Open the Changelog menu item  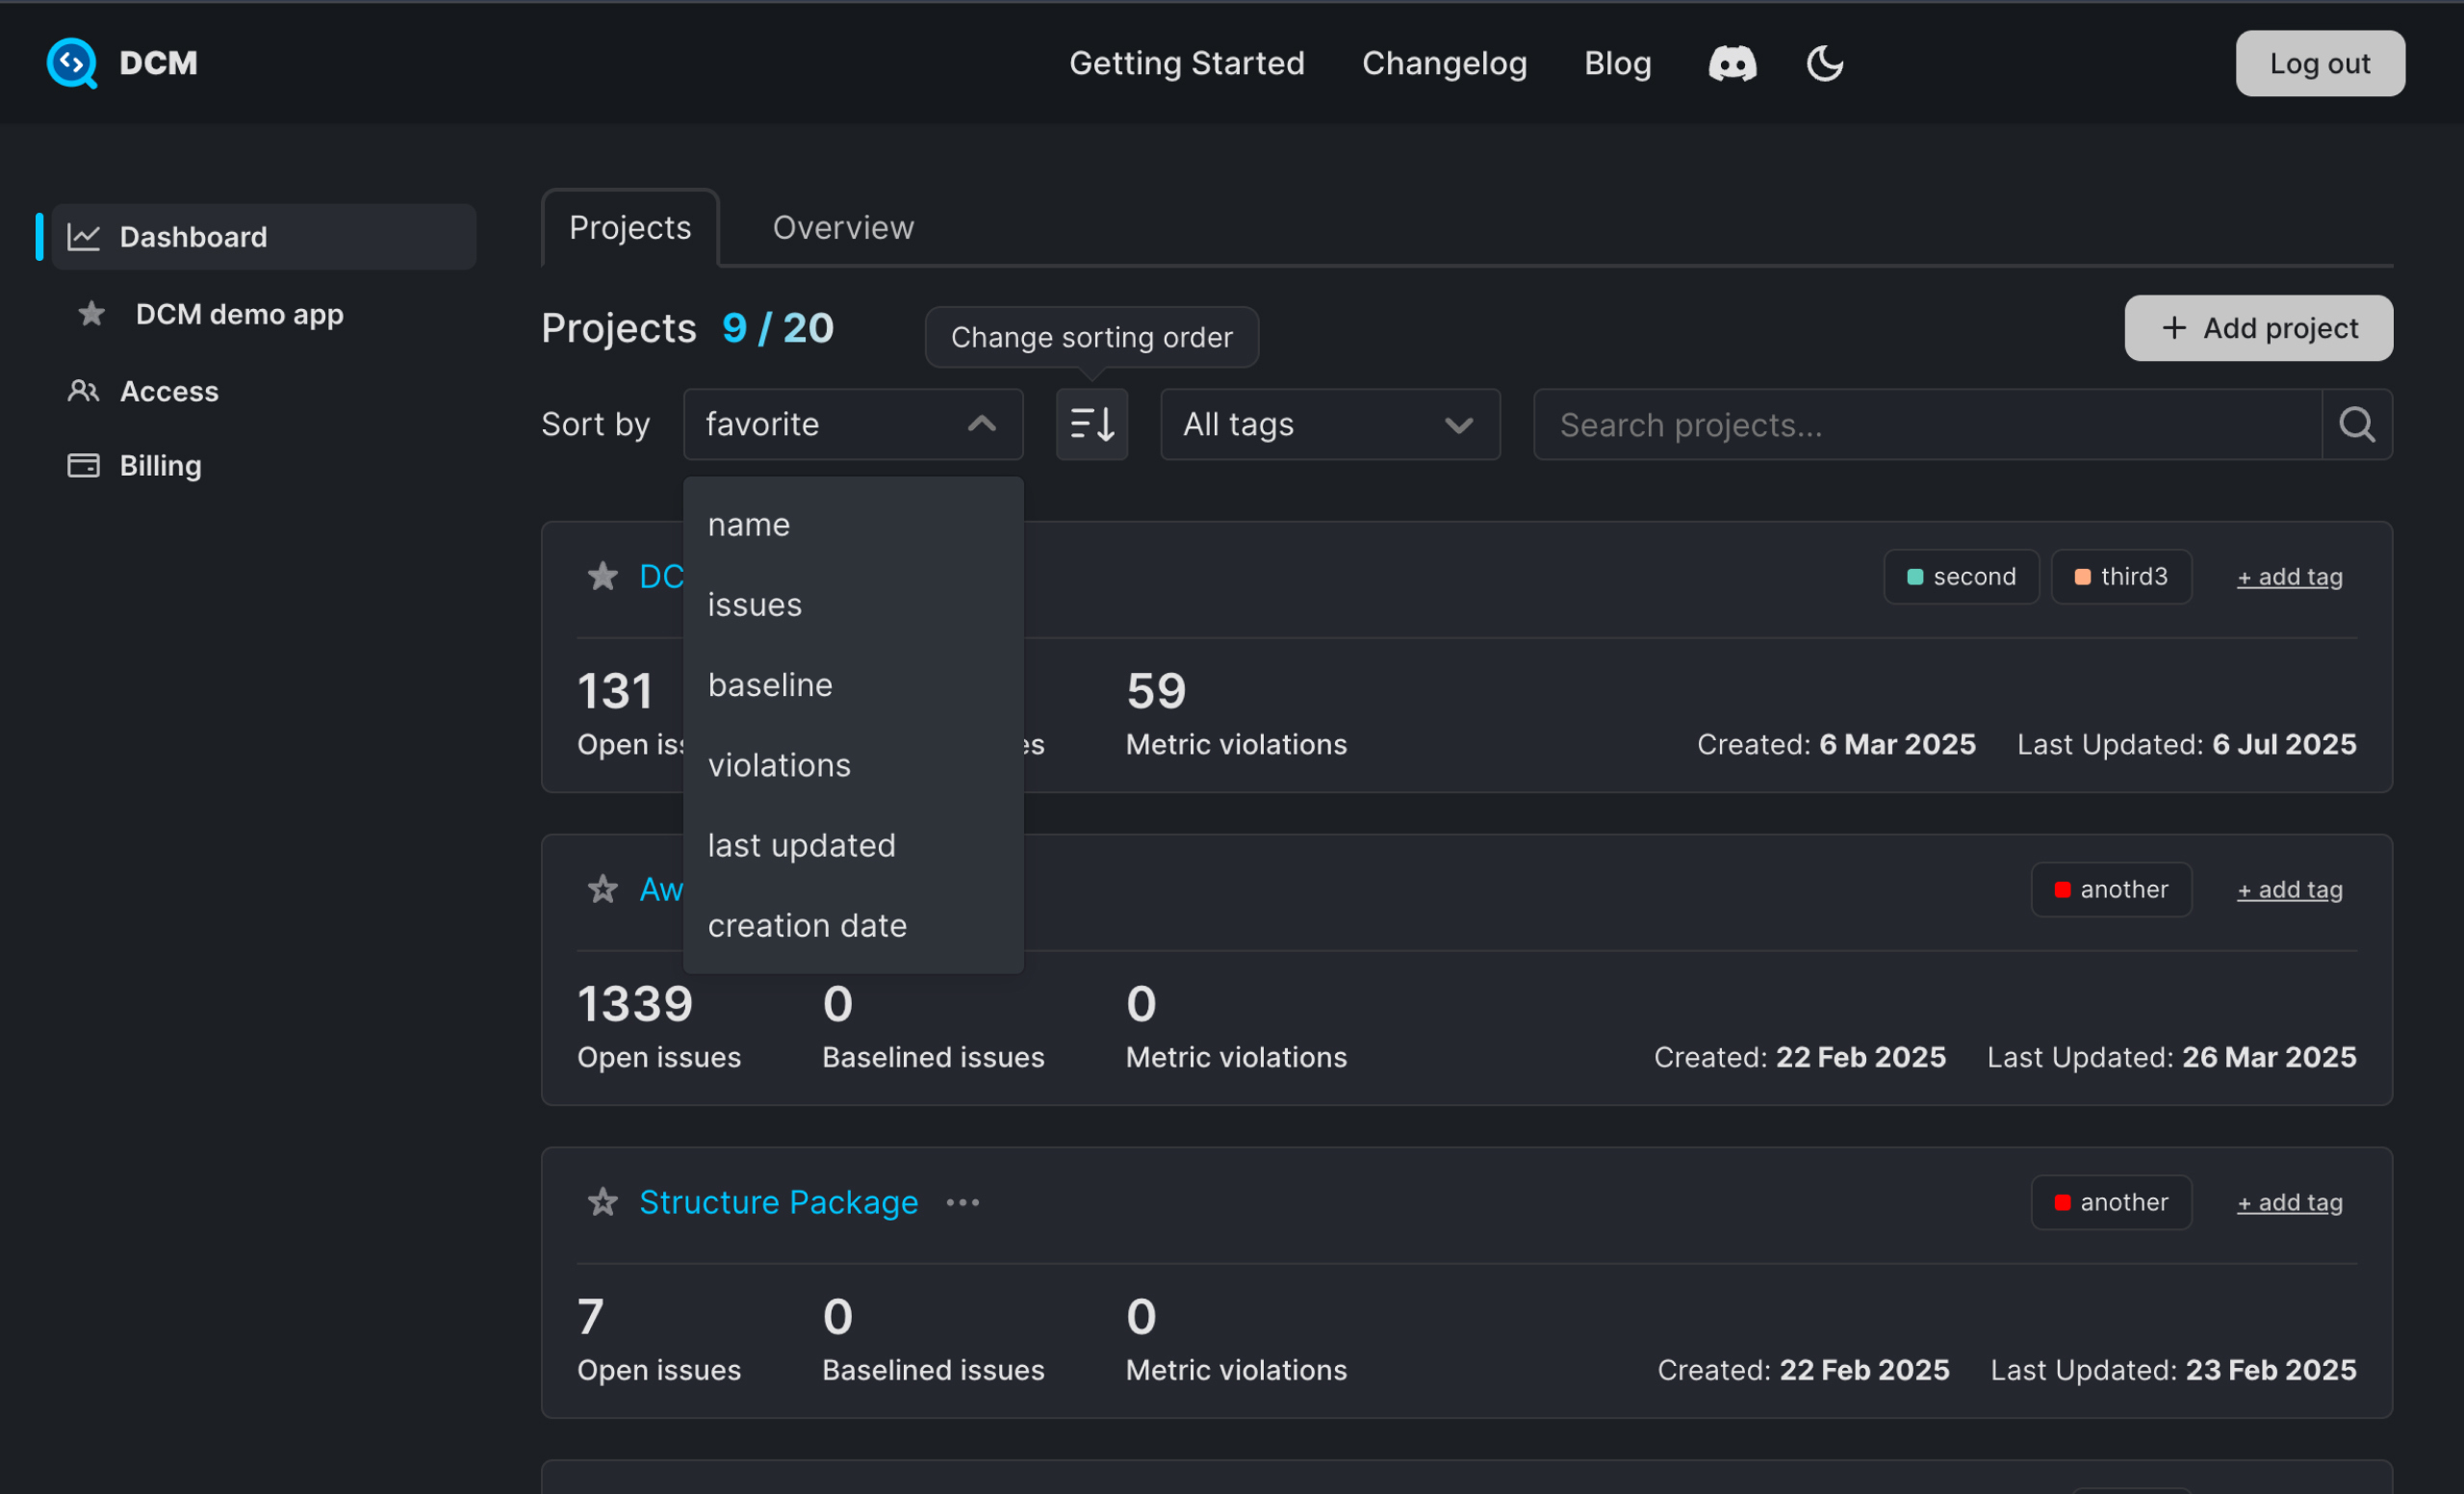pyautogui.click(x=1445, y=63)
